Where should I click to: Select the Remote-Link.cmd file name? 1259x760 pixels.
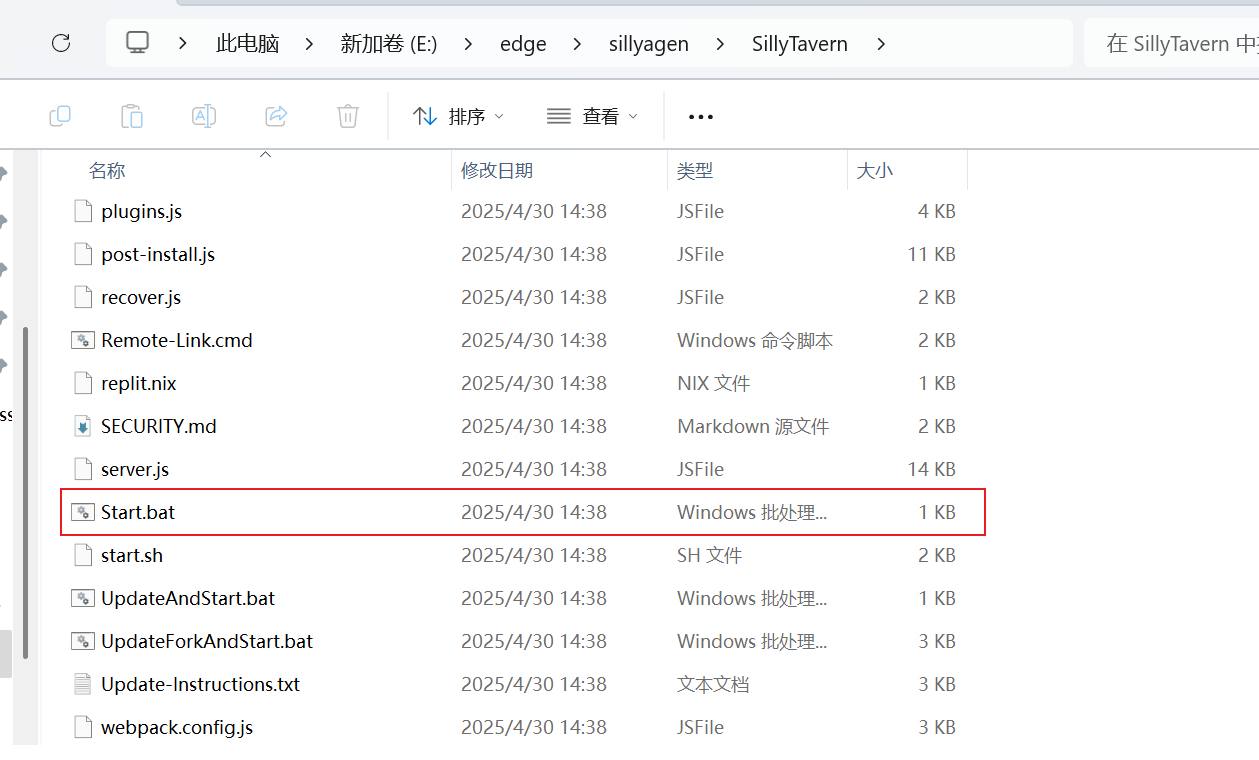(x=177, y=340)
